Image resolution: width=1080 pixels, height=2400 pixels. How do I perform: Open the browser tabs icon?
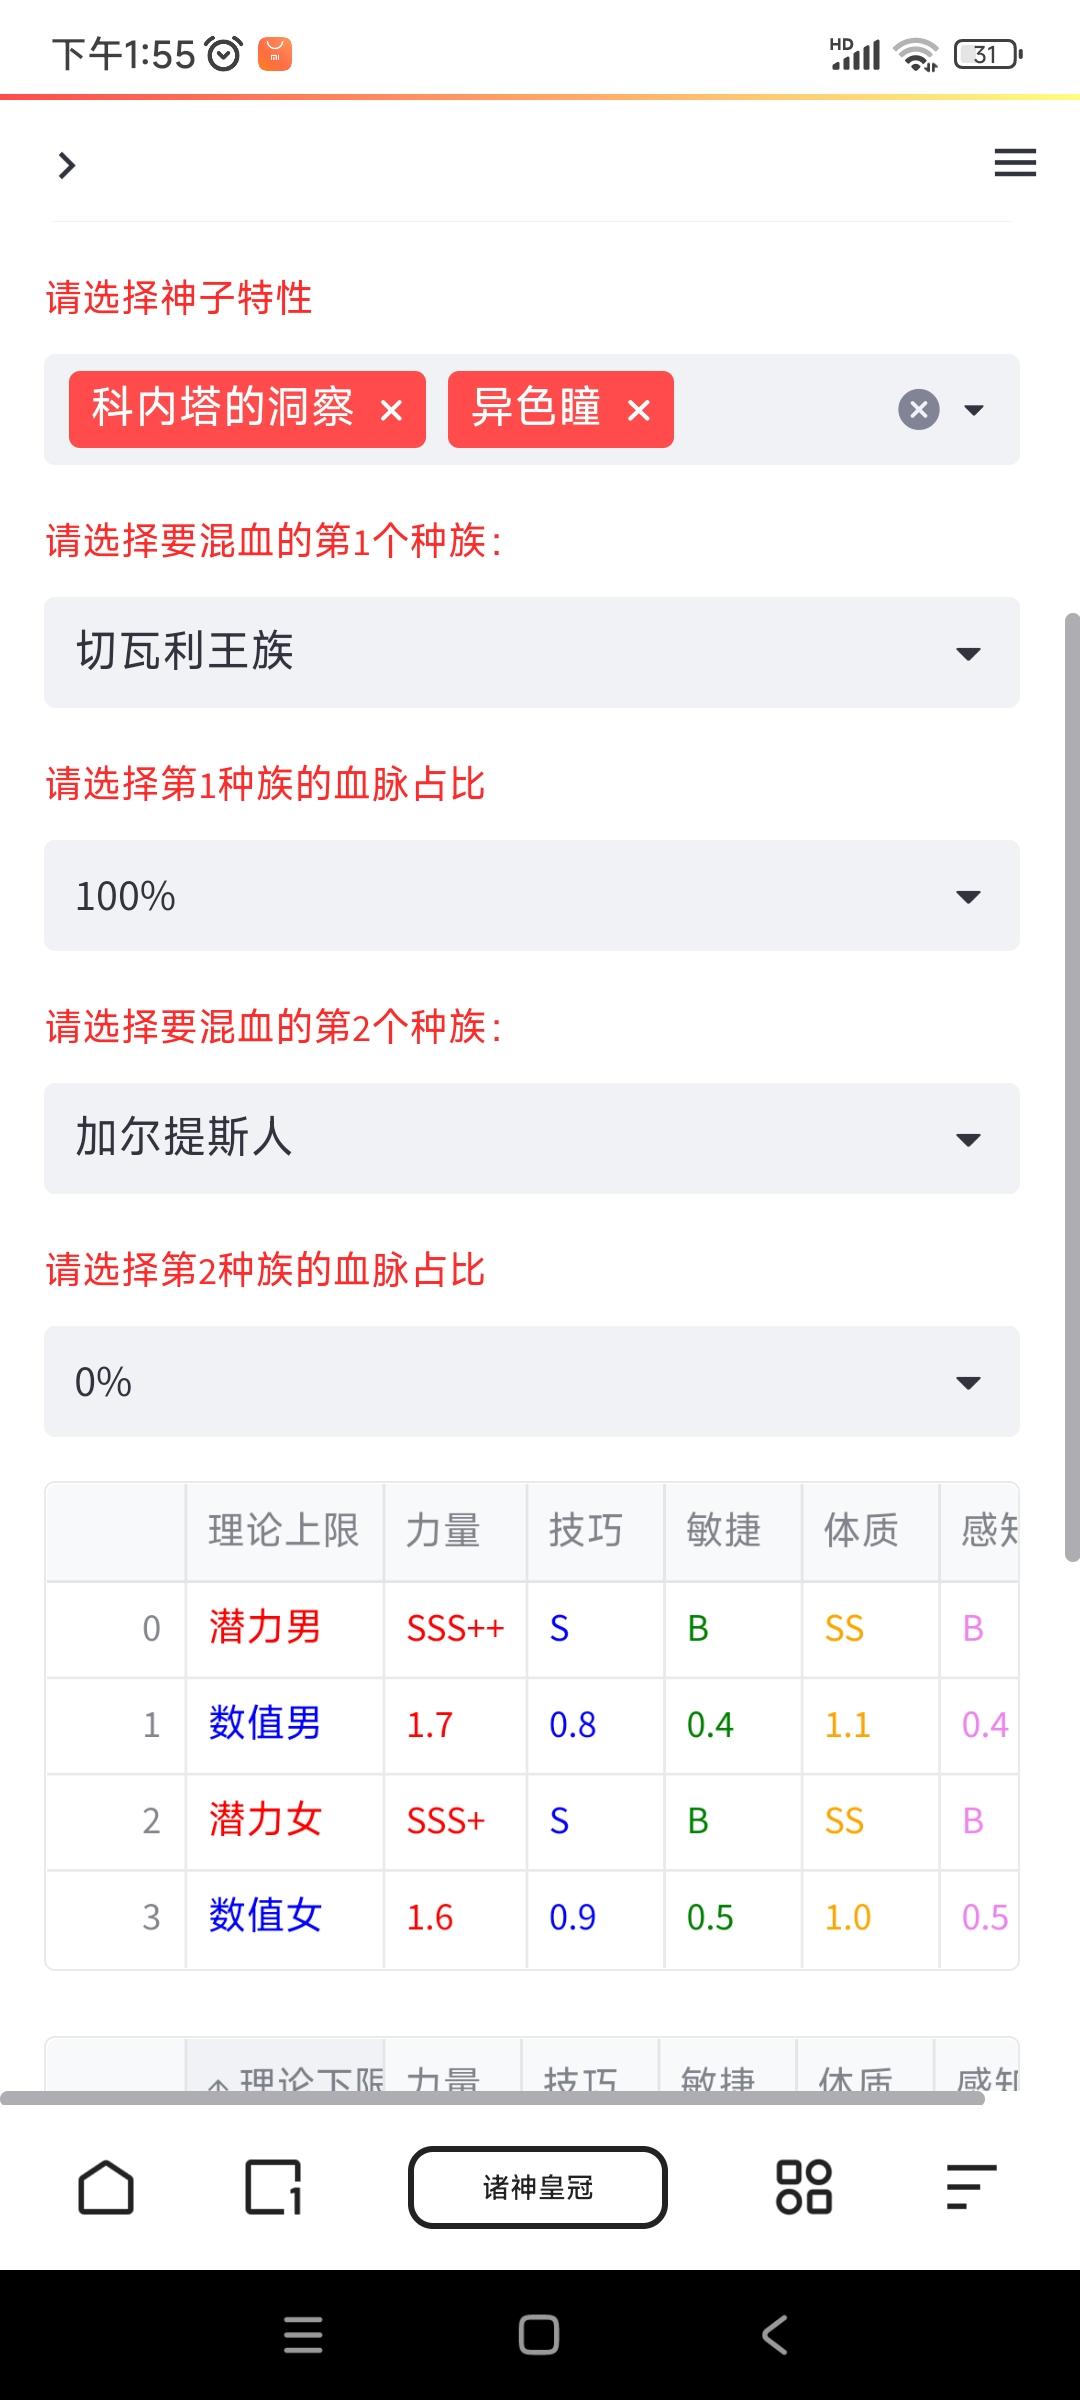[x=273, y=2187]
